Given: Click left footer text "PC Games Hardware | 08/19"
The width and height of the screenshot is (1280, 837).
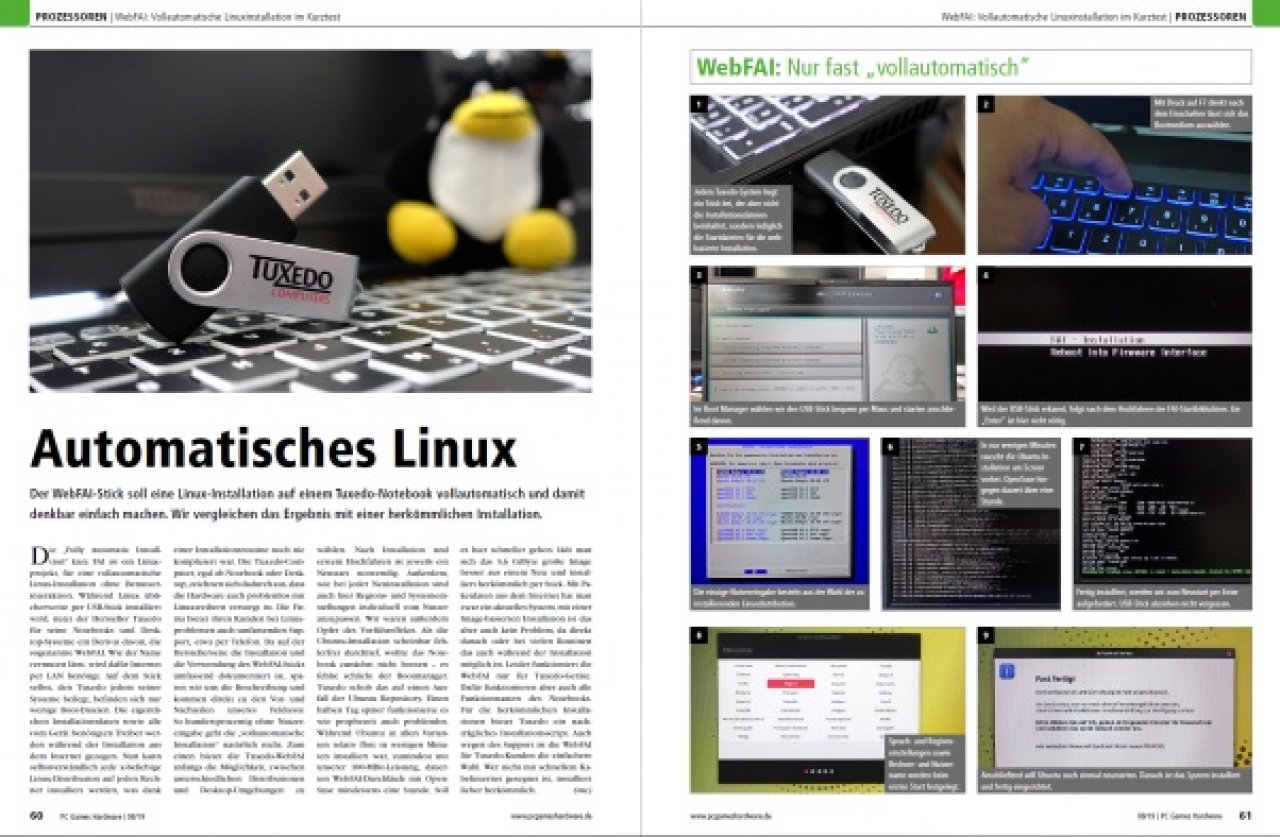Looking at the screenshot, I should (x=103, y=815).
